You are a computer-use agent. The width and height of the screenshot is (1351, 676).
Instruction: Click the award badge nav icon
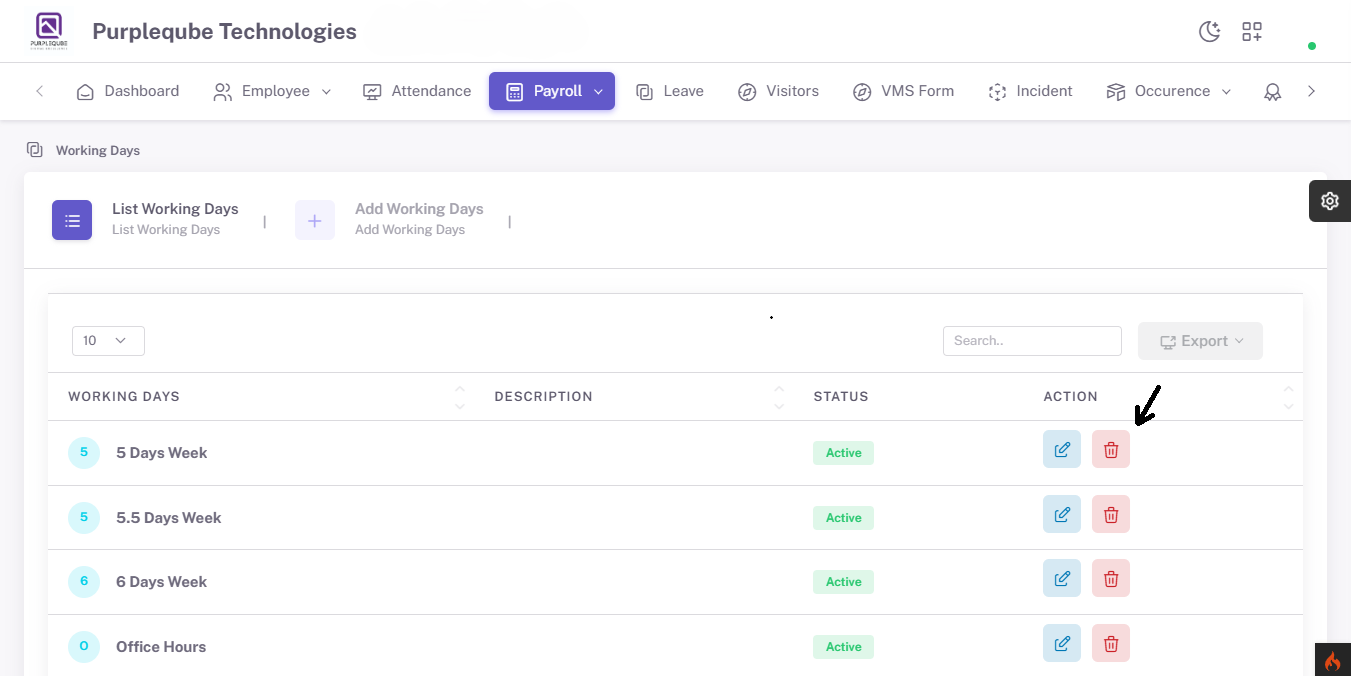1272,92
